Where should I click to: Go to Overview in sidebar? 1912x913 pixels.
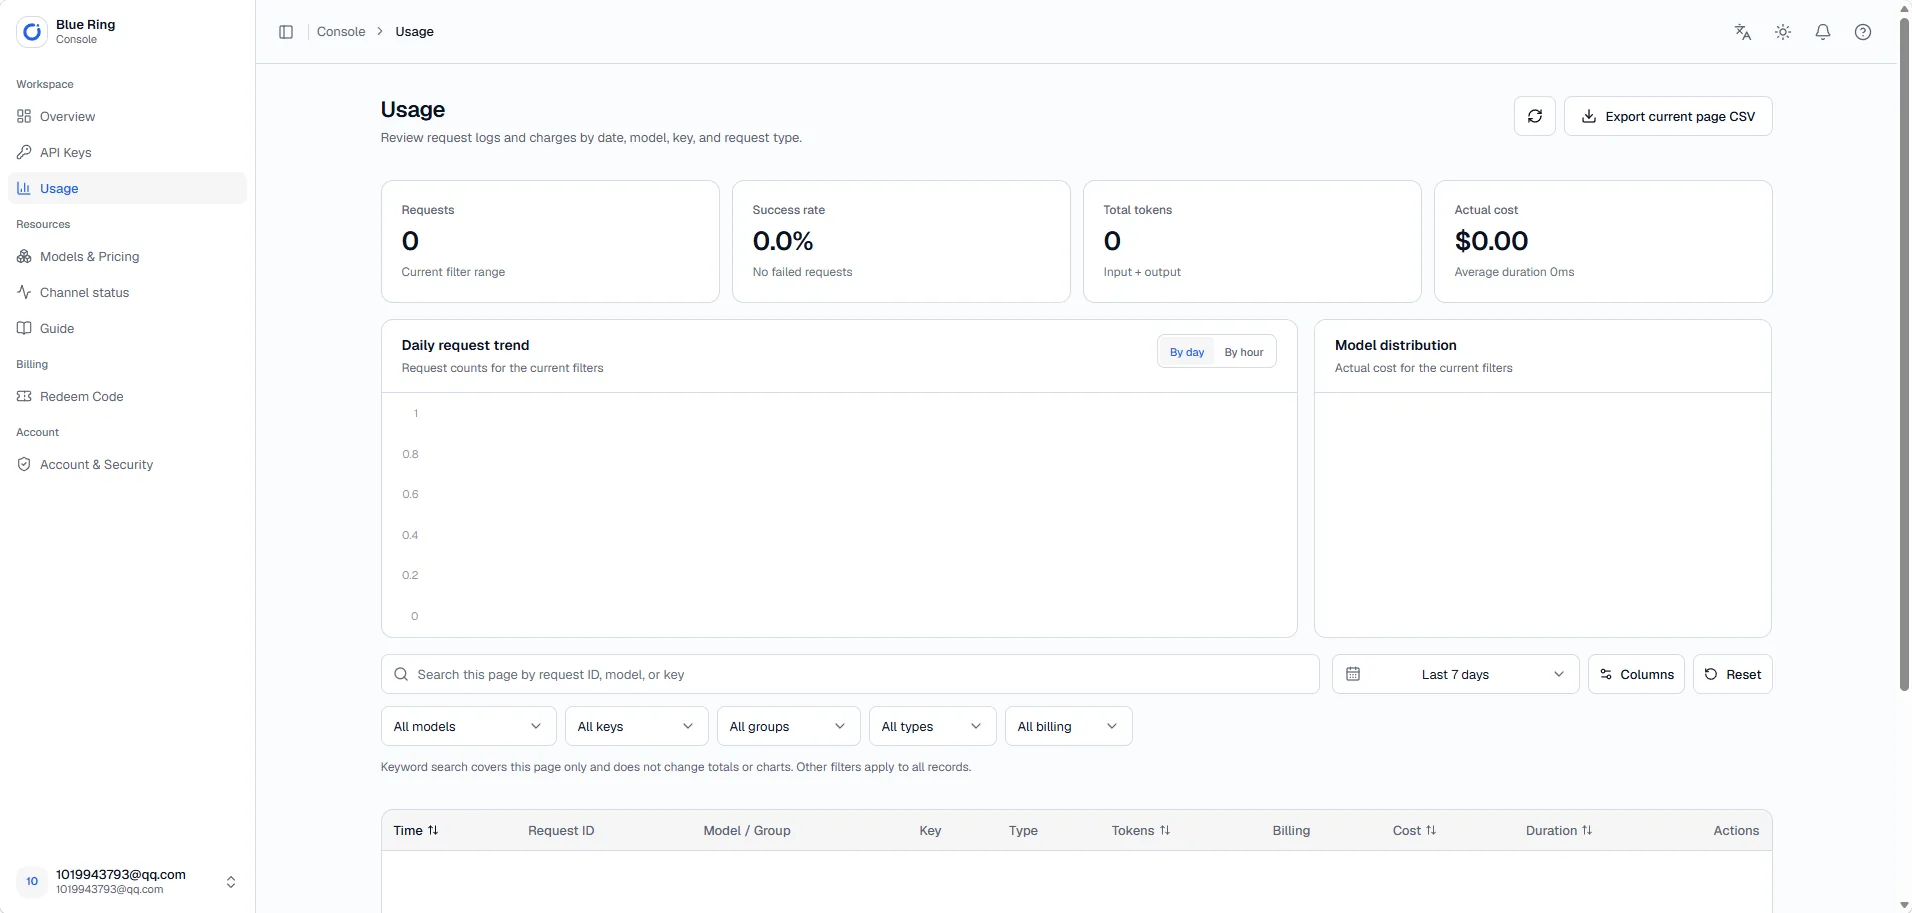pyautogui.click(x=127, y=116)
